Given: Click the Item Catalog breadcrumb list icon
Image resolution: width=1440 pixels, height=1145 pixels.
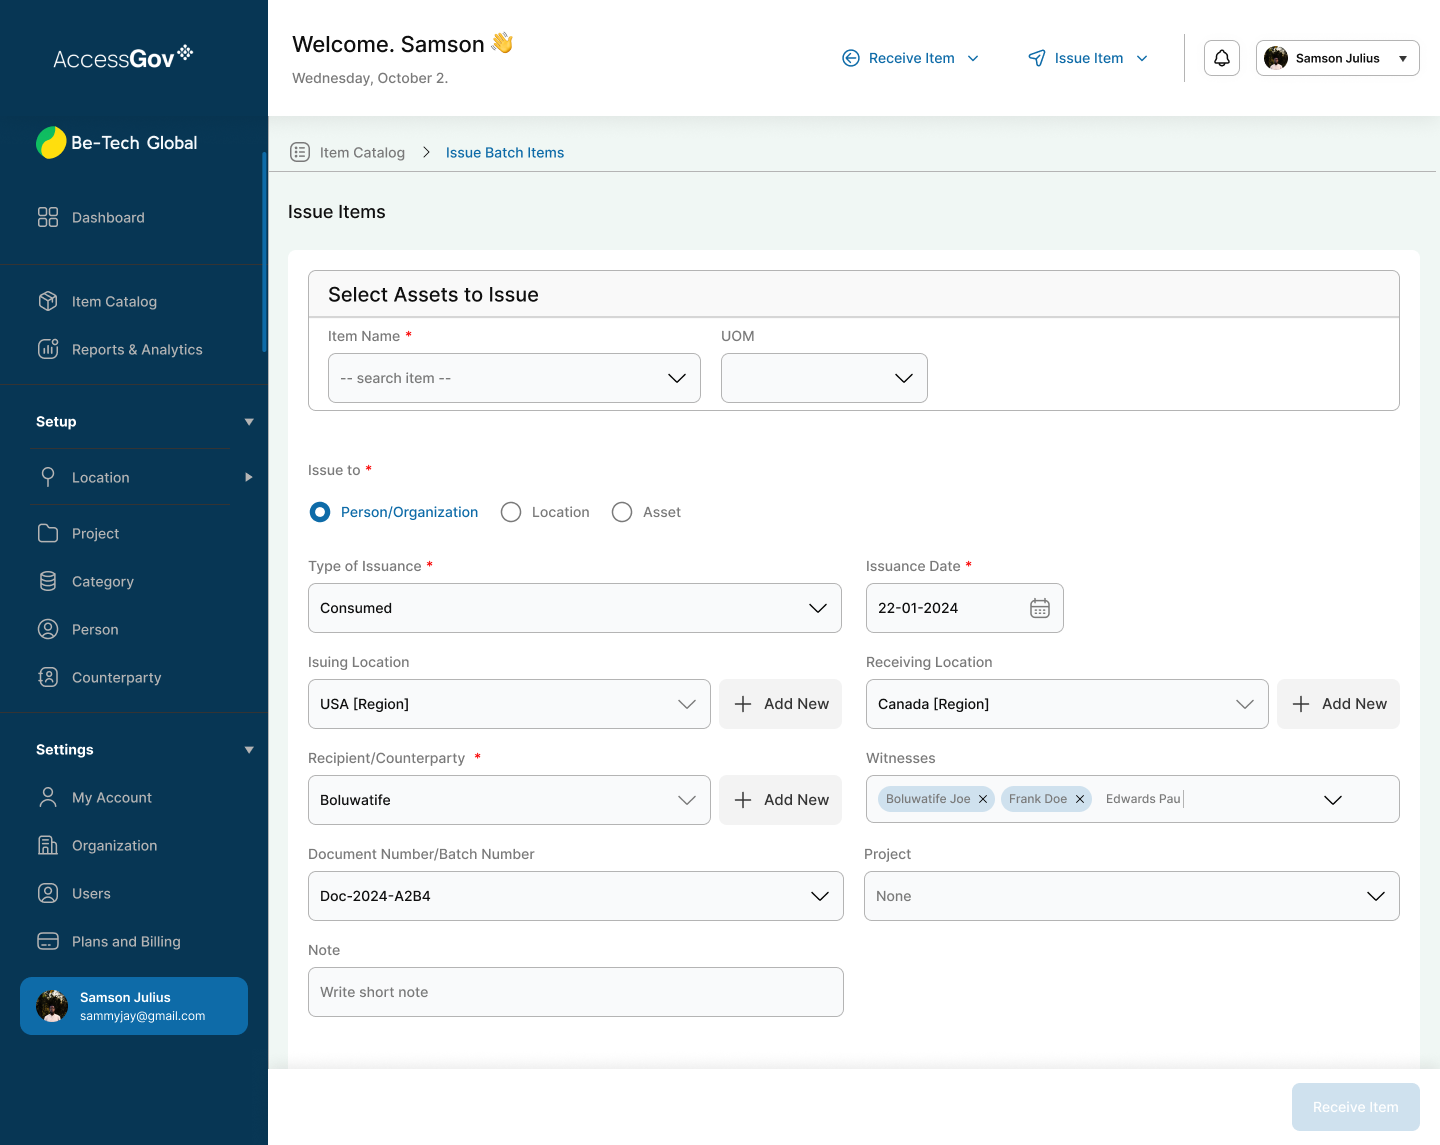Looking at the screenshot, I should point(300,152).
